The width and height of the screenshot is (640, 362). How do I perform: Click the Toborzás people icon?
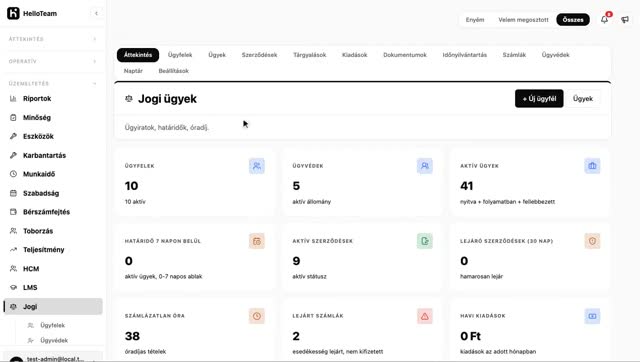click(x=13, y=231)
